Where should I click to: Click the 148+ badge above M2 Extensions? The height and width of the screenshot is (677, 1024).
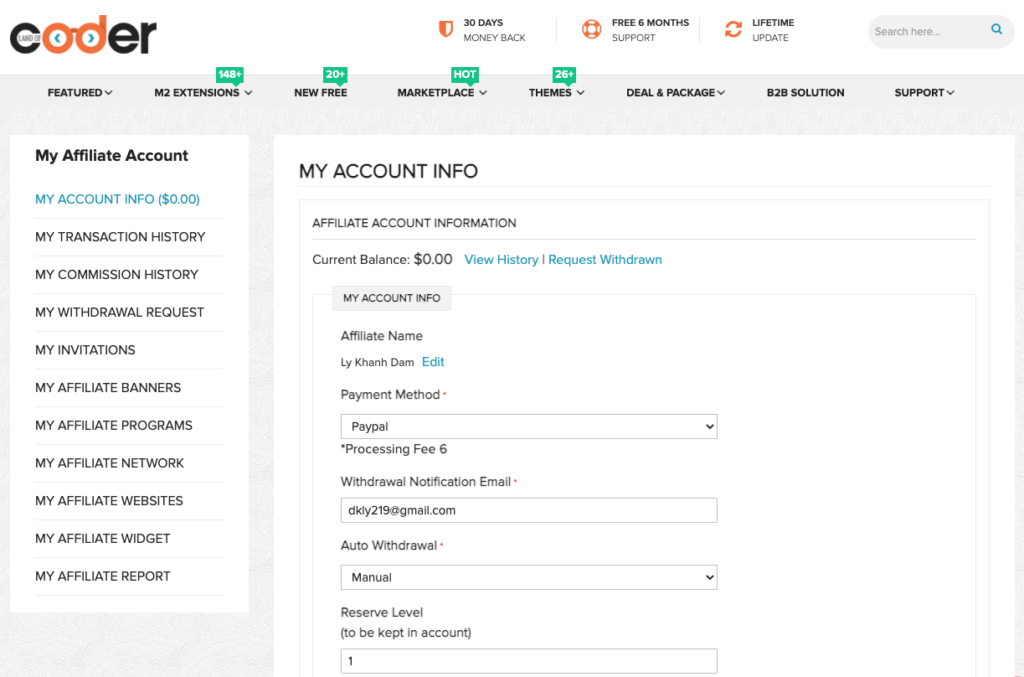tap(230, 75)
